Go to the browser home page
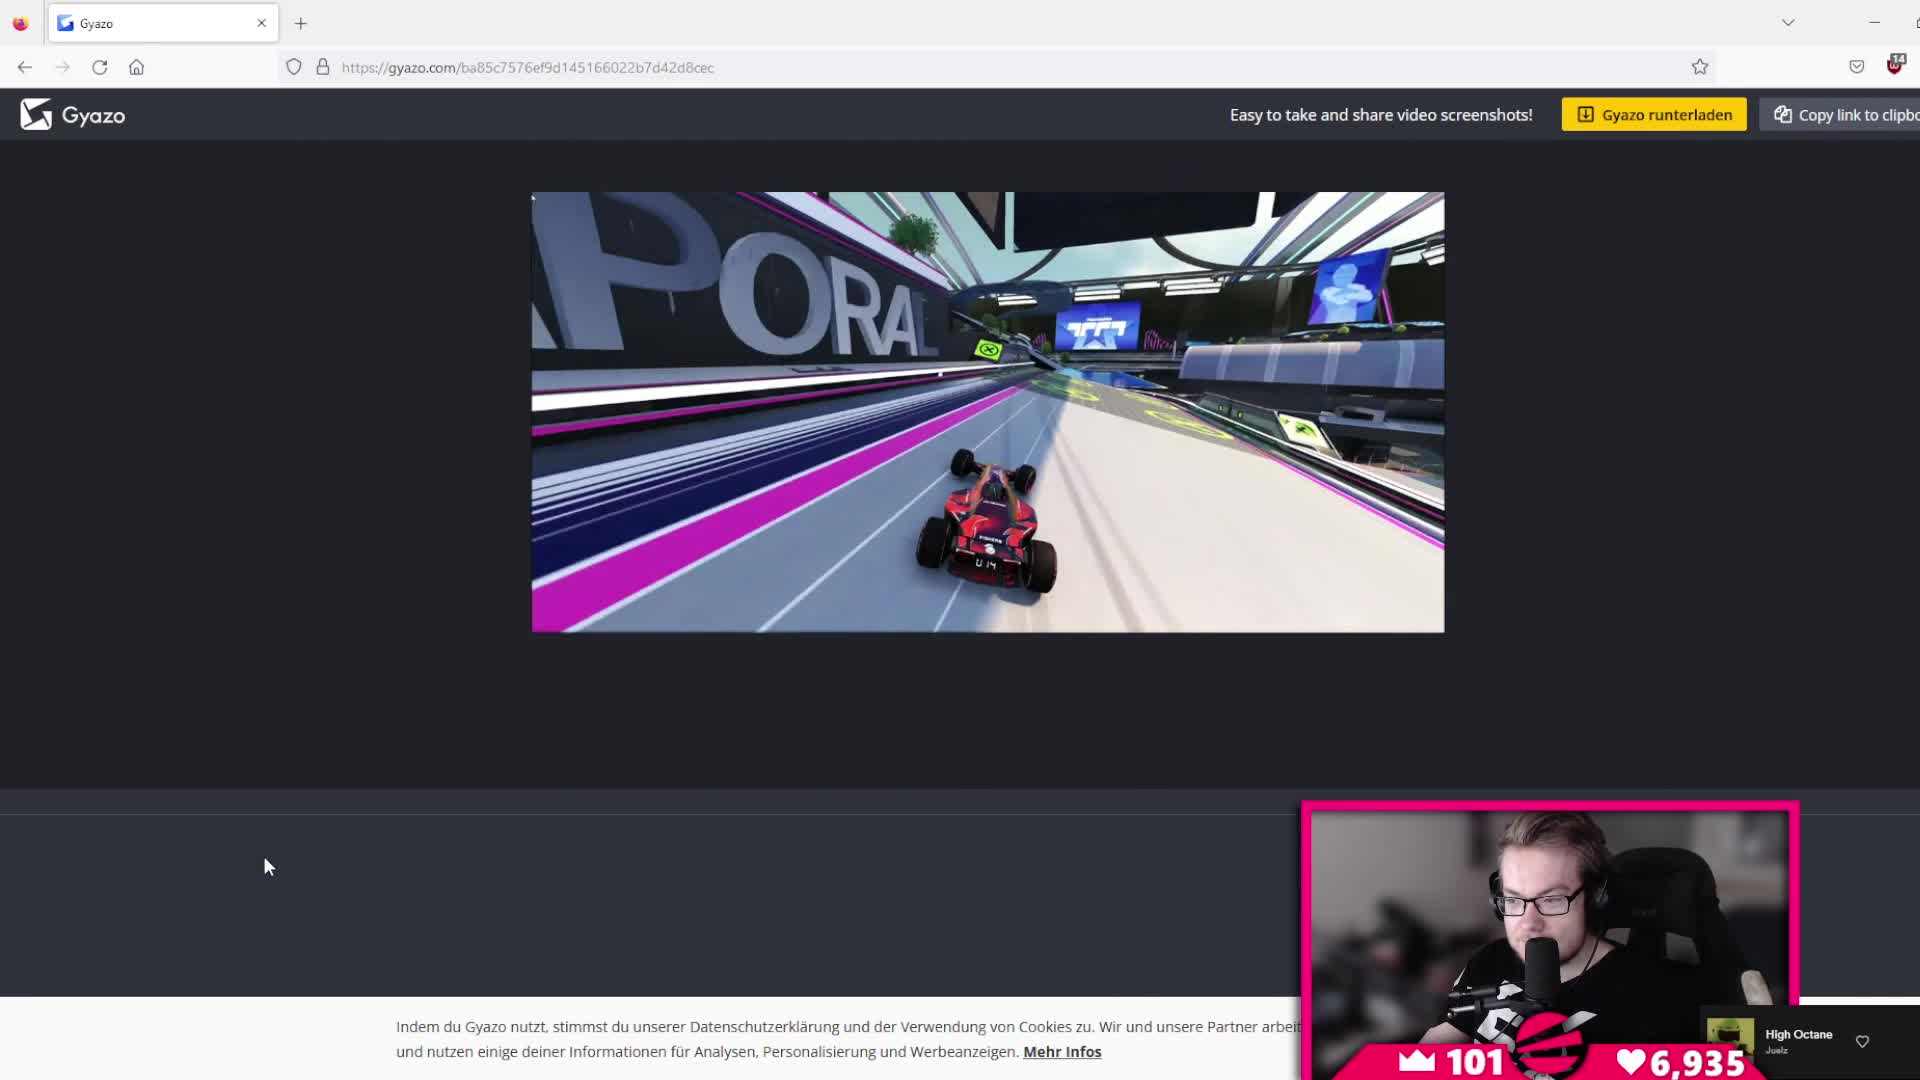Screen dimensions: 1920x1080 (x=137, y=67)
